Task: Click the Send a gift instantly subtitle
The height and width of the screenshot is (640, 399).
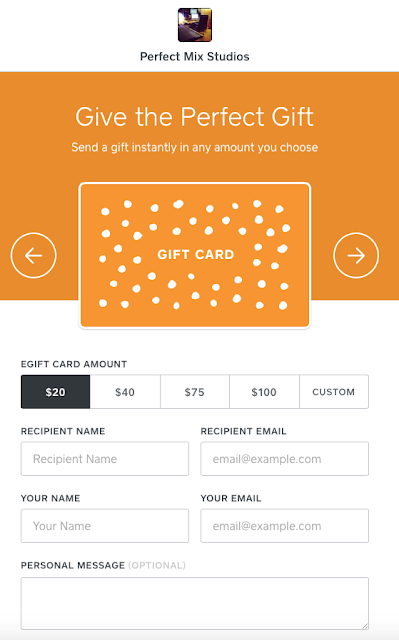Action: [x=195, y=147]
